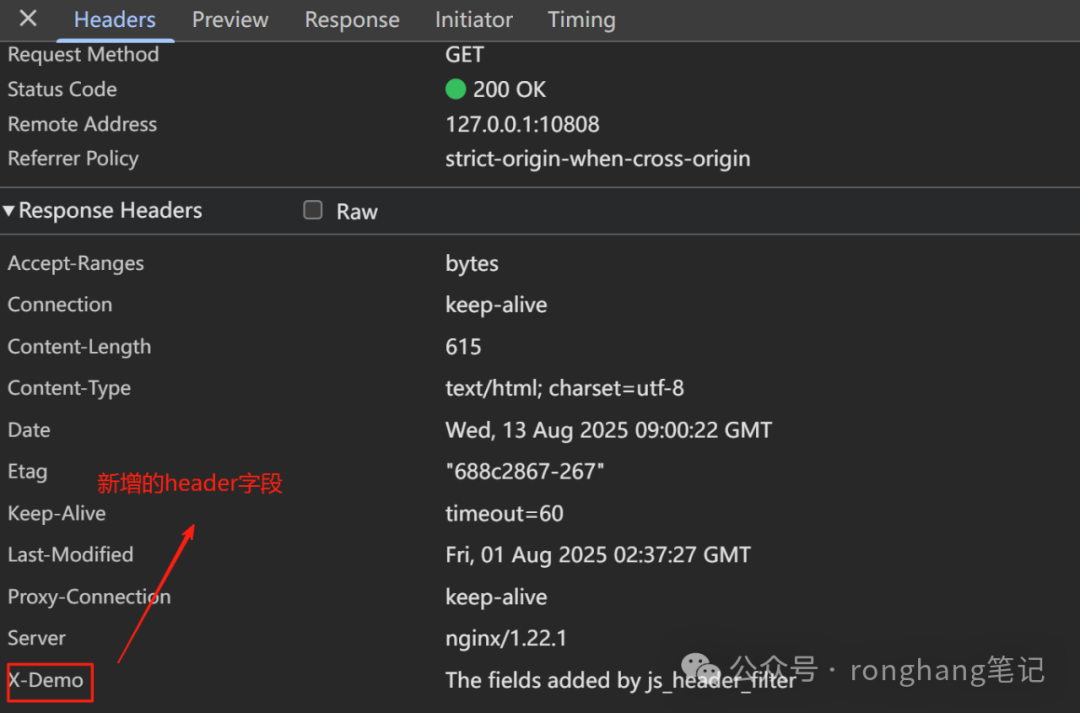Image resolution: width=1080 pixels, height=713 pixels.
Task: Click the Etag value "688c2867-267"
Action: [x=525, y=472]
